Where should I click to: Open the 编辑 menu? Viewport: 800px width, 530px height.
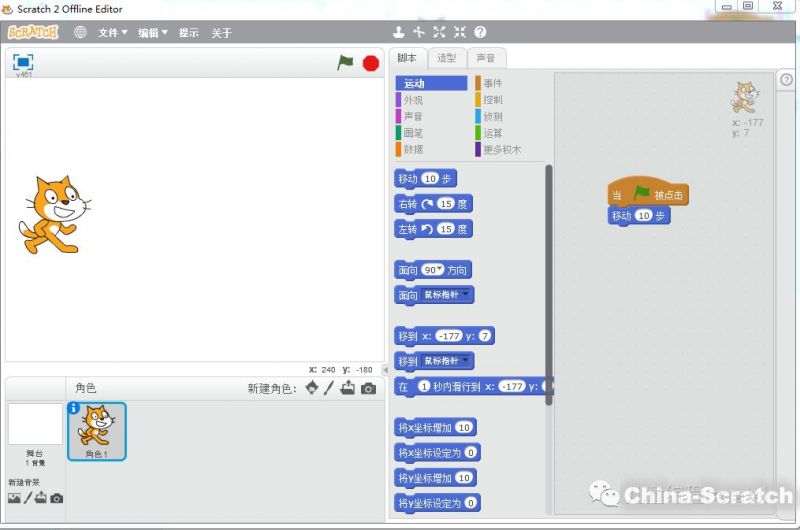[x=152, y=32]
